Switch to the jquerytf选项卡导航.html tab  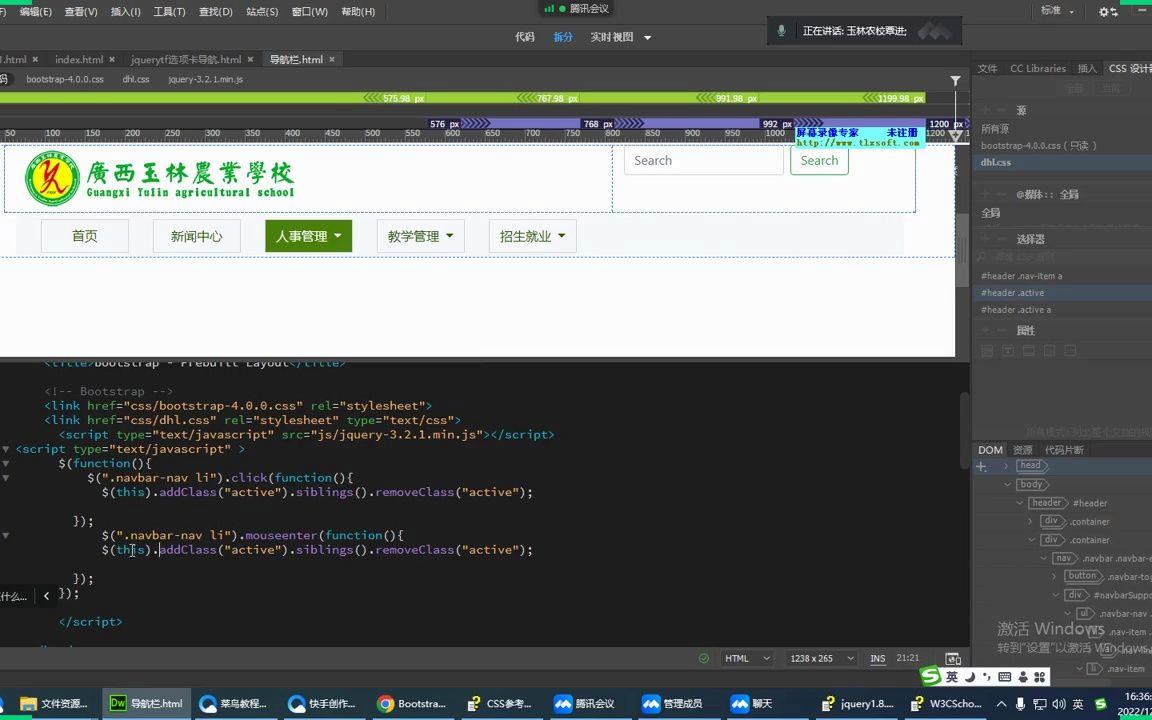coord(186,60)
